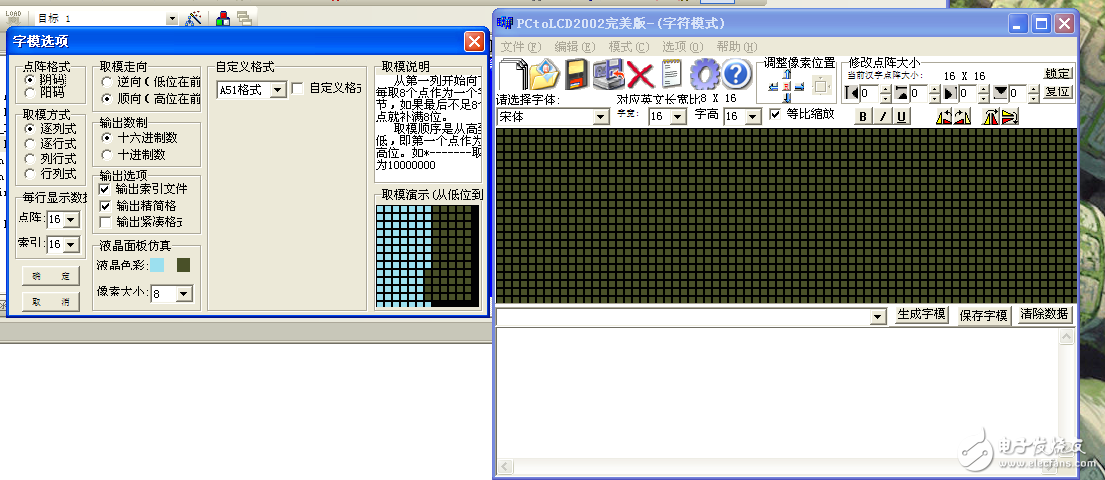Choose 逐行式 mode
The height and width of the screenshot is (480, 1105).
[x=29, y=144]
